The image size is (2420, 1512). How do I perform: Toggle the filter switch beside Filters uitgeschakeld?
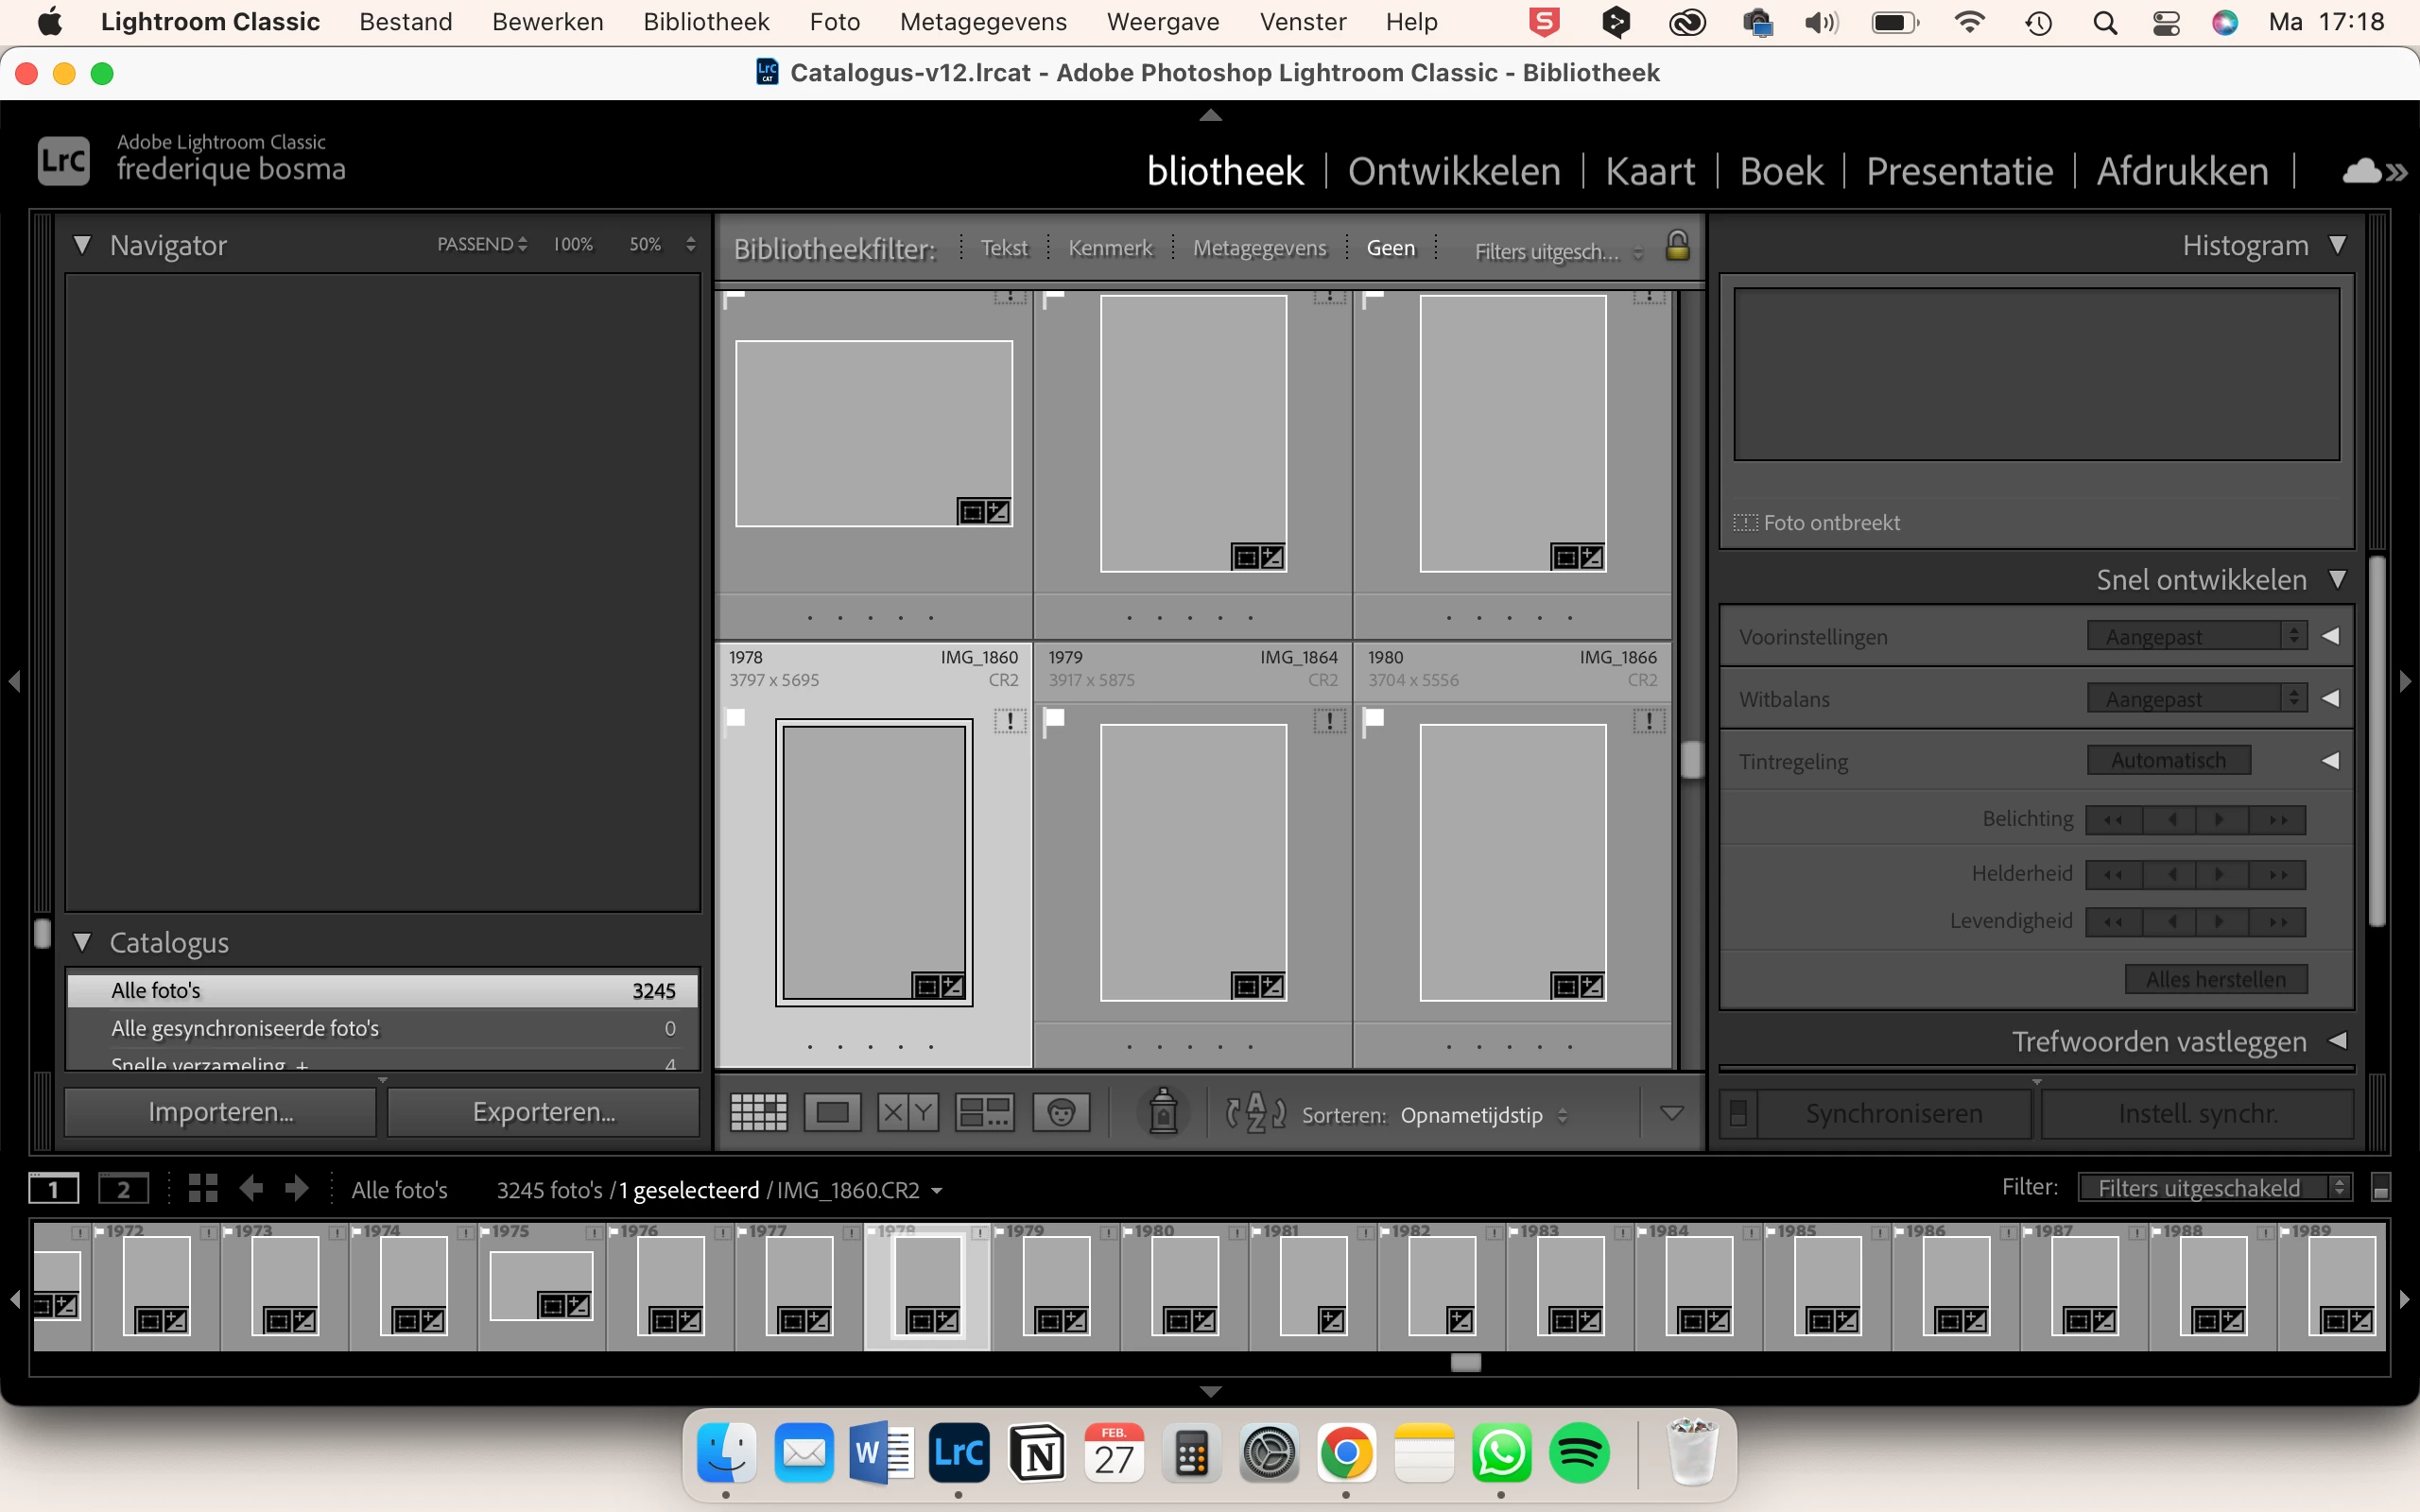pos(2380,1188)
